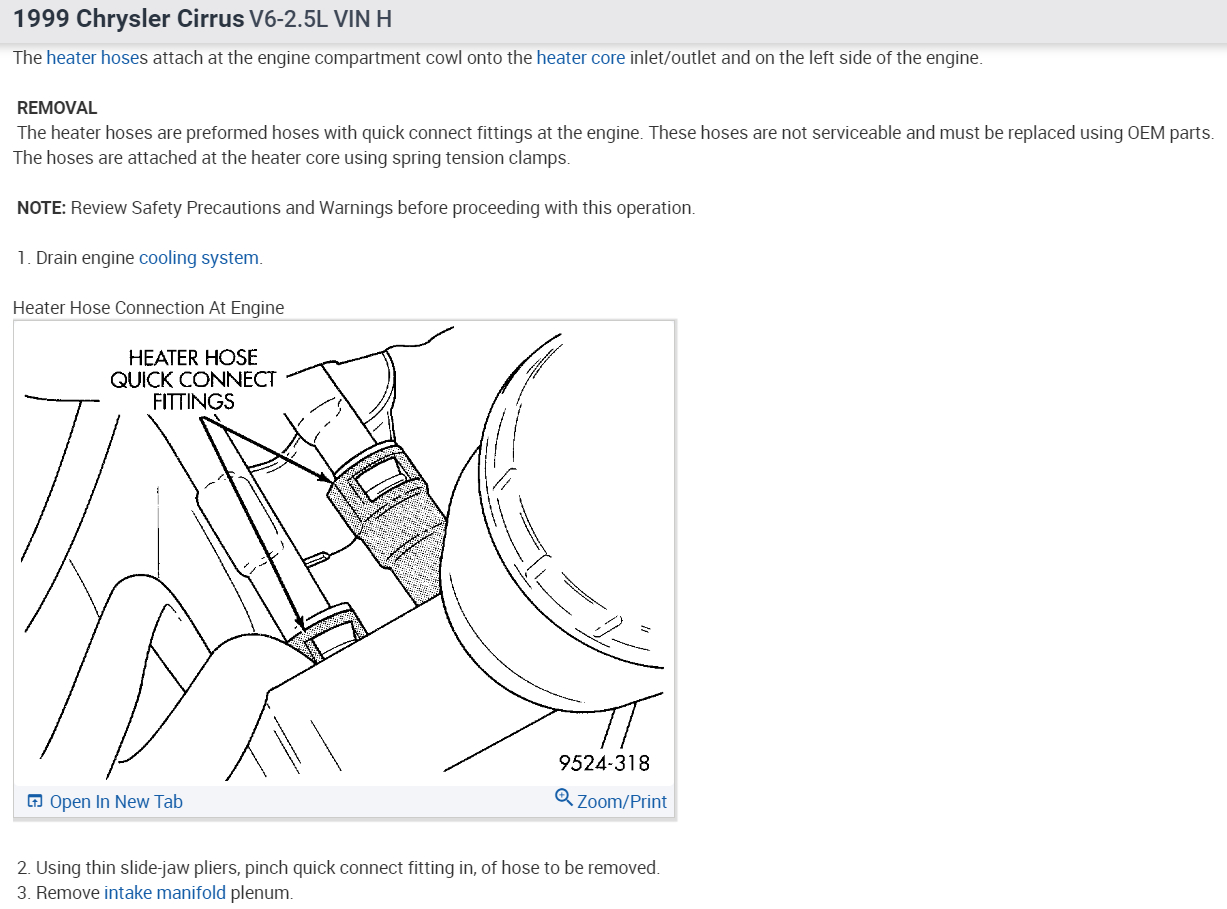Screen dimensions: 1227x909
Task: Click the Open In New Tab icon
Action: pyautogui.click(x=35, y=801)
